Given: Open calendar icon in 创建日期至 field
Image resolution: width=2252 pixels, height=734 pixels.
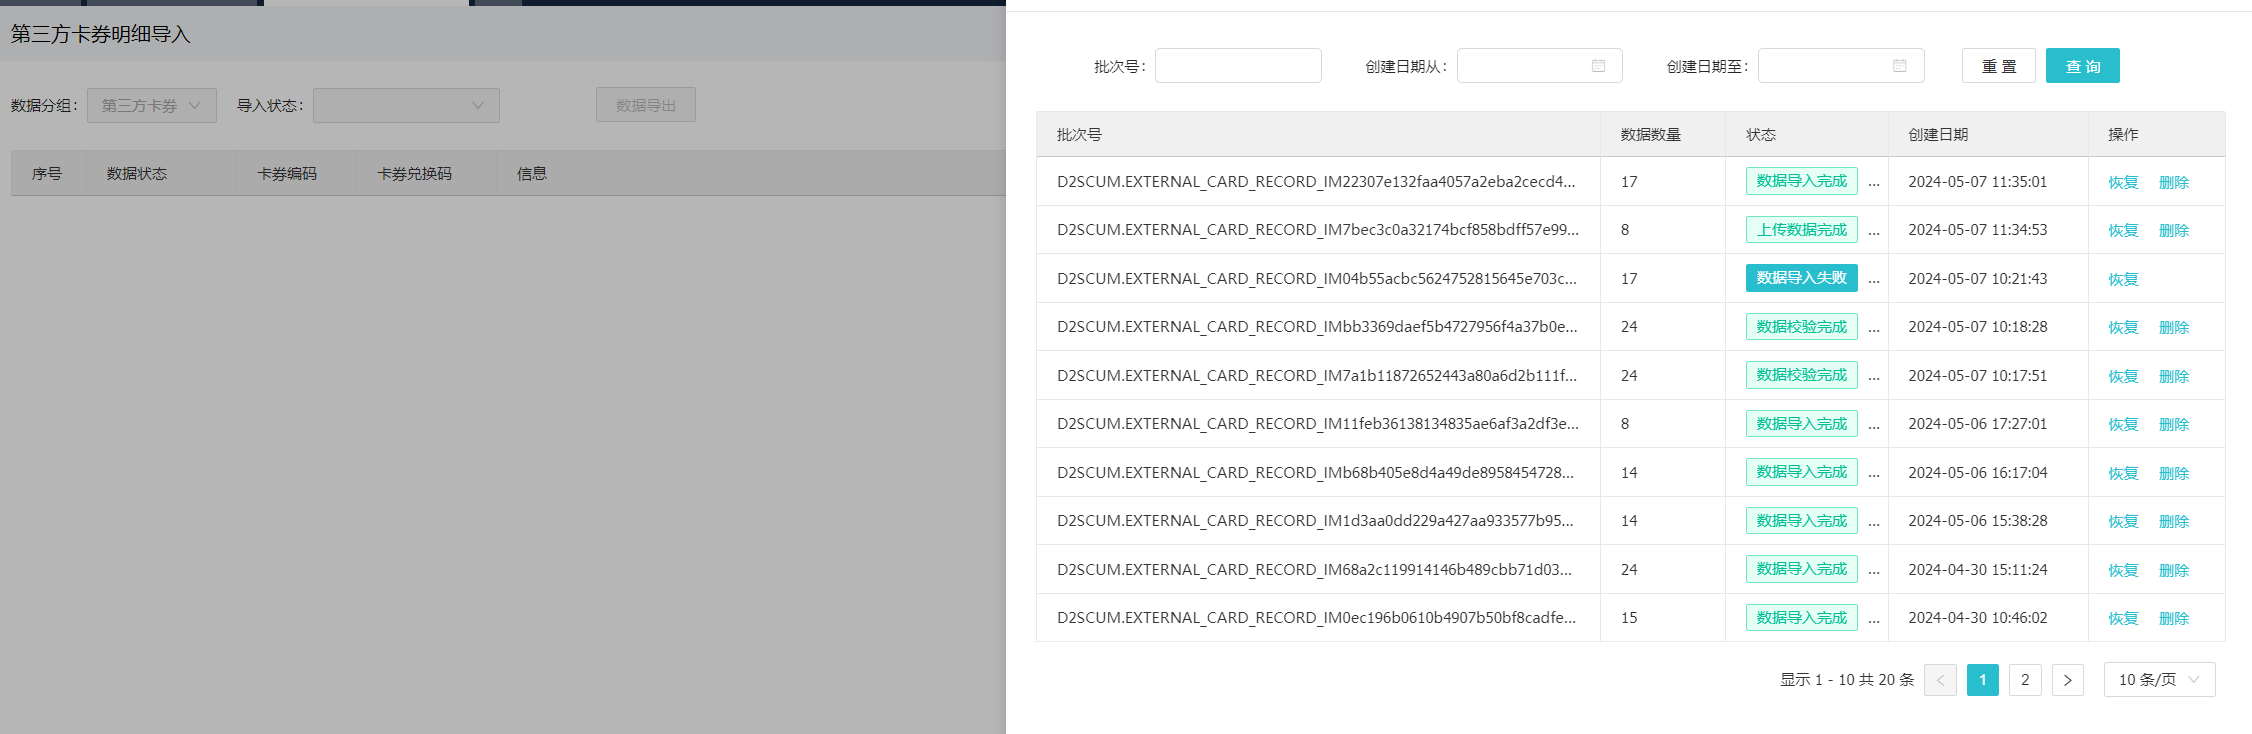Looking at the screenshot, I should coord(1899,66).
